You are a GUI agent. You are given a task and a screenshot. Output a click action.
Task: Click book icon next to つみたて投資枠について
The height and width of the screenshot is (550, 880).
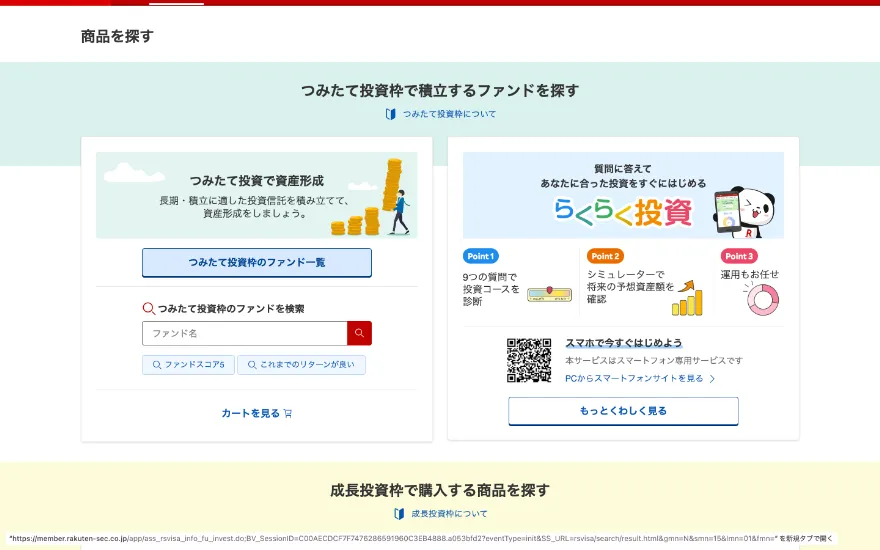[x=391, y=114]
